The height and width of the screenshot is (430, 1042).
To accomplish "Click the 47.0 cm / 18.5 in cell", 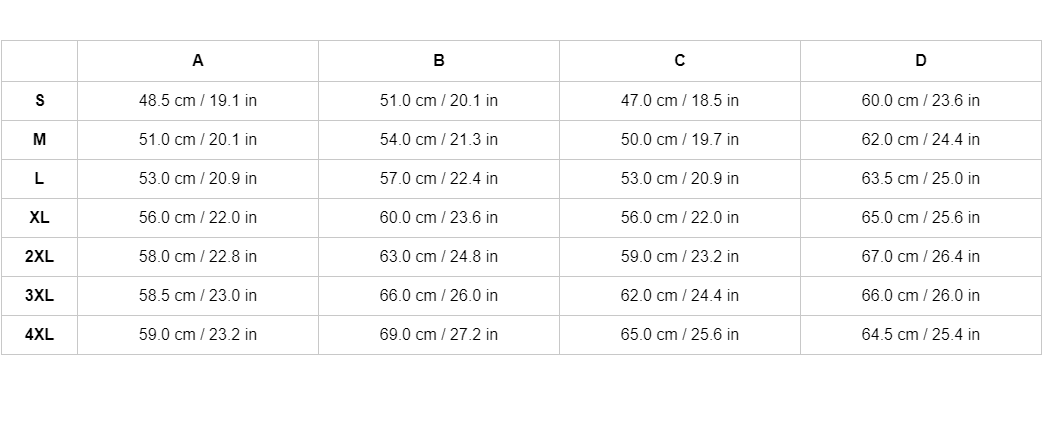I will click(680, 100).
